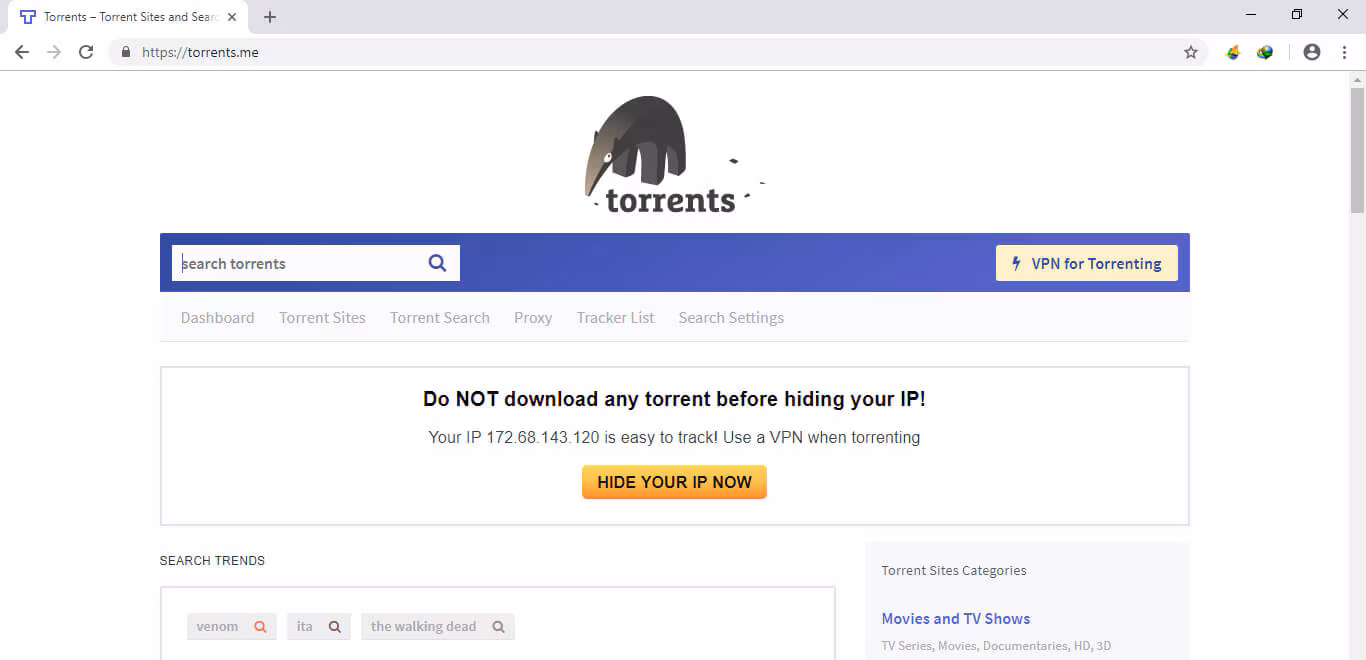Image resolution: width=1366 pixels, height=660 pixels.
Task: Click the VPN for Torrenting button
Action: tap(1086, 263)
